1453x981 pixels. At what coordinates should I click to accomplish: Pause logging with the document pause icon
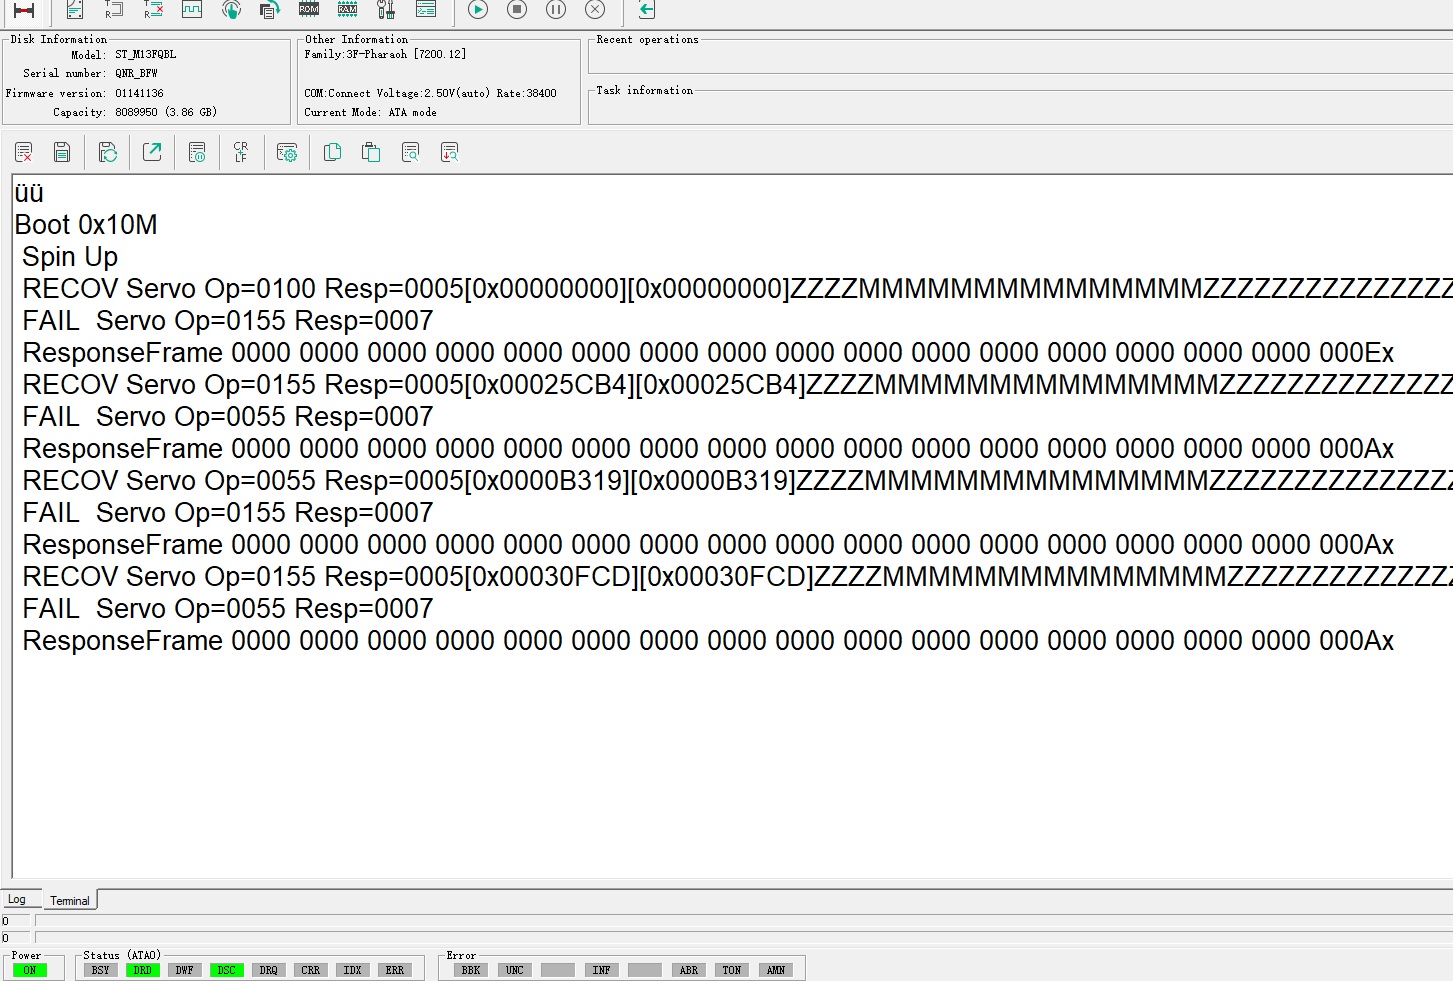click(197, 152)
